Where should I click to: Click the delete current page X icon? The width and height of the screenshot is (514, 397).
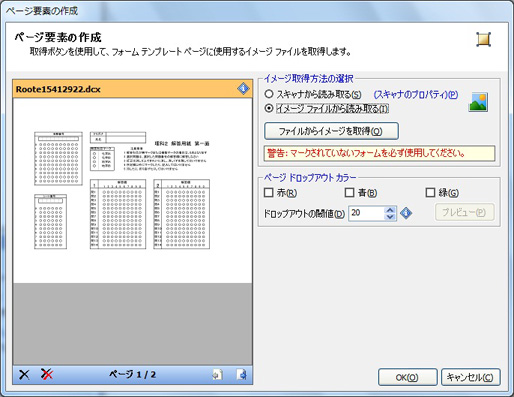click(x=24, y=375)
